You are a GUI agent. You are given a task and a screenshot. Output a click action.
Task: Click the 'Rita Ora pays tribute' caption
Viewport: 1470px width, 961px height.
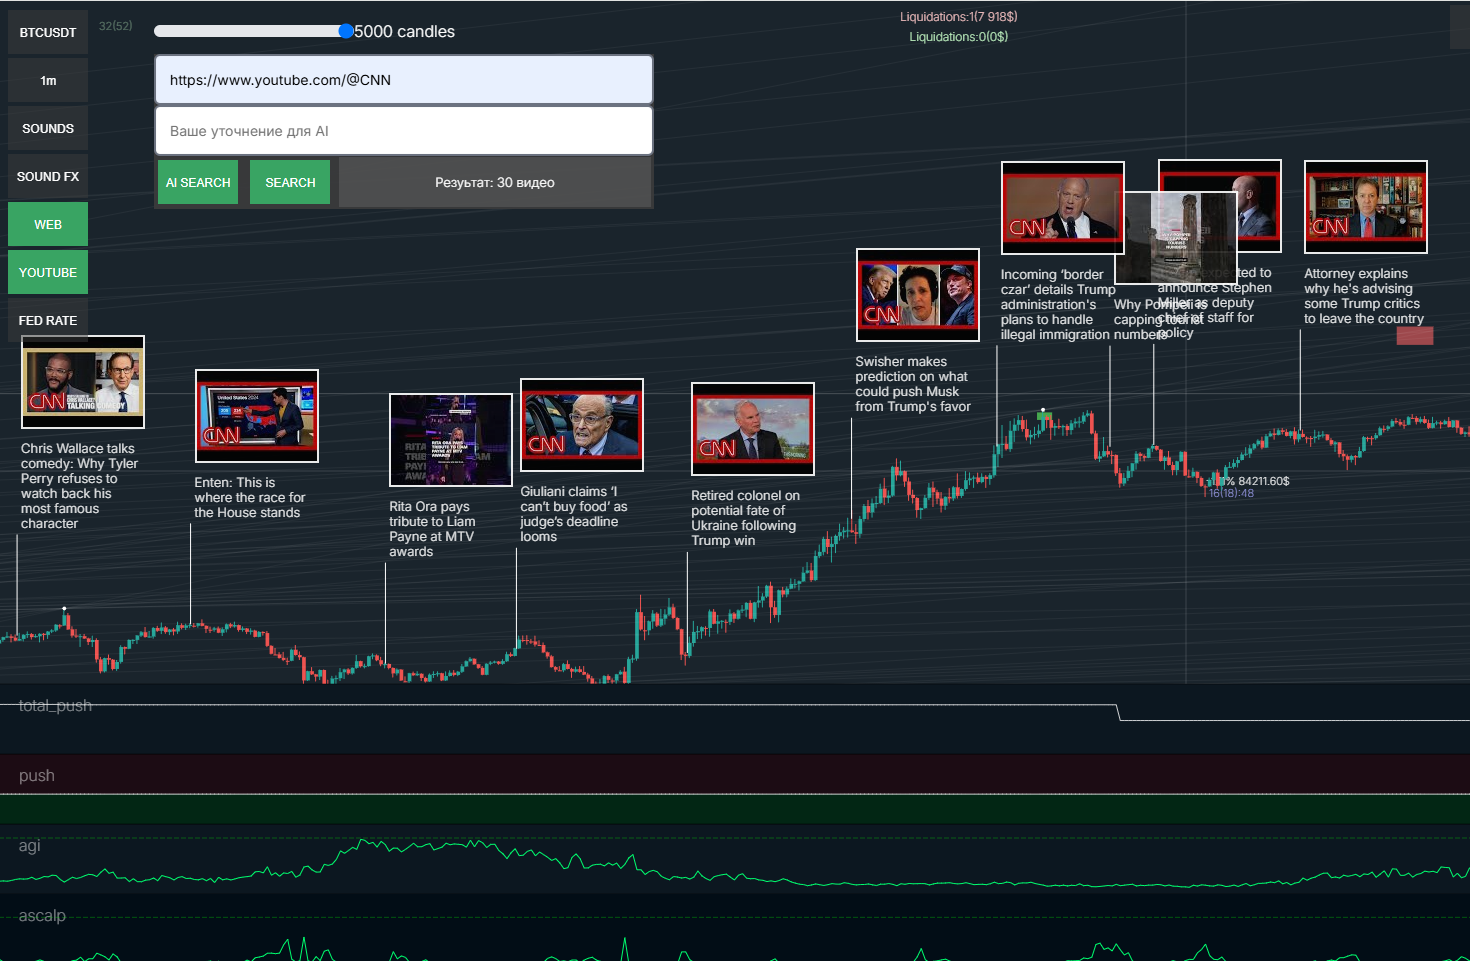(431, 529)
